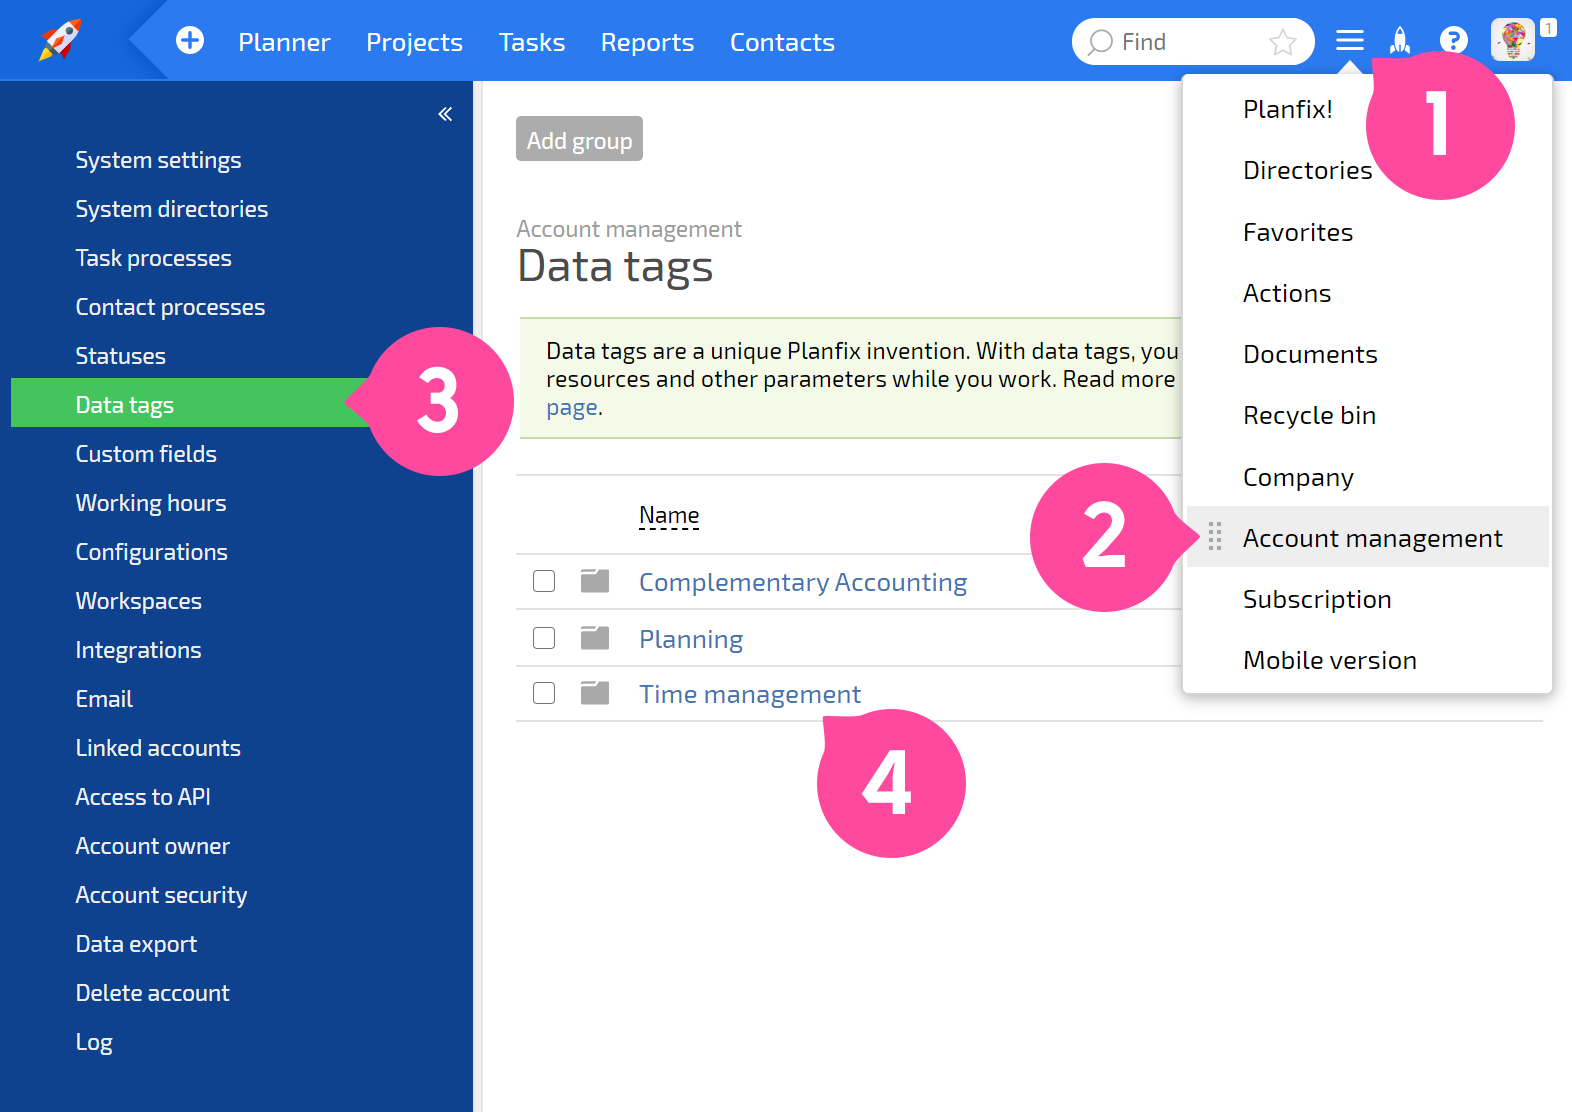Image resolution: width=1572 pixels, height=1112 pixels.
Task: Open Configurations in sidebar
Action: point(151,552)
